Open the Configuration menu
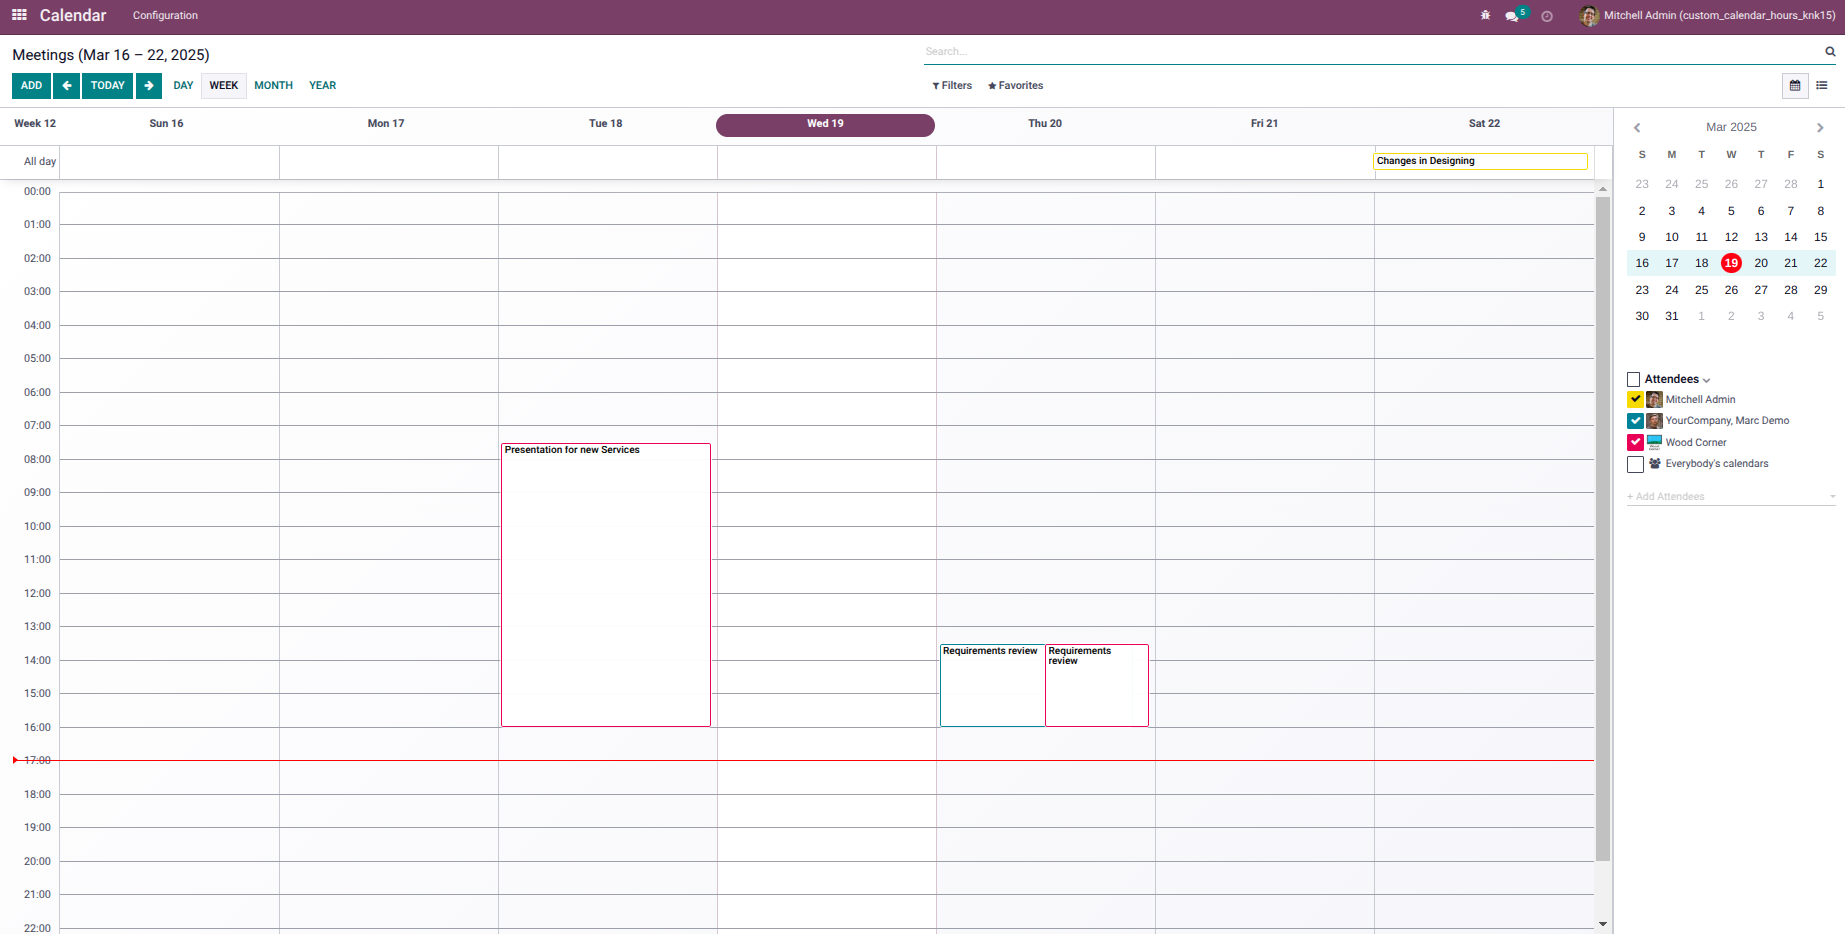 click(x=165, y=15)
